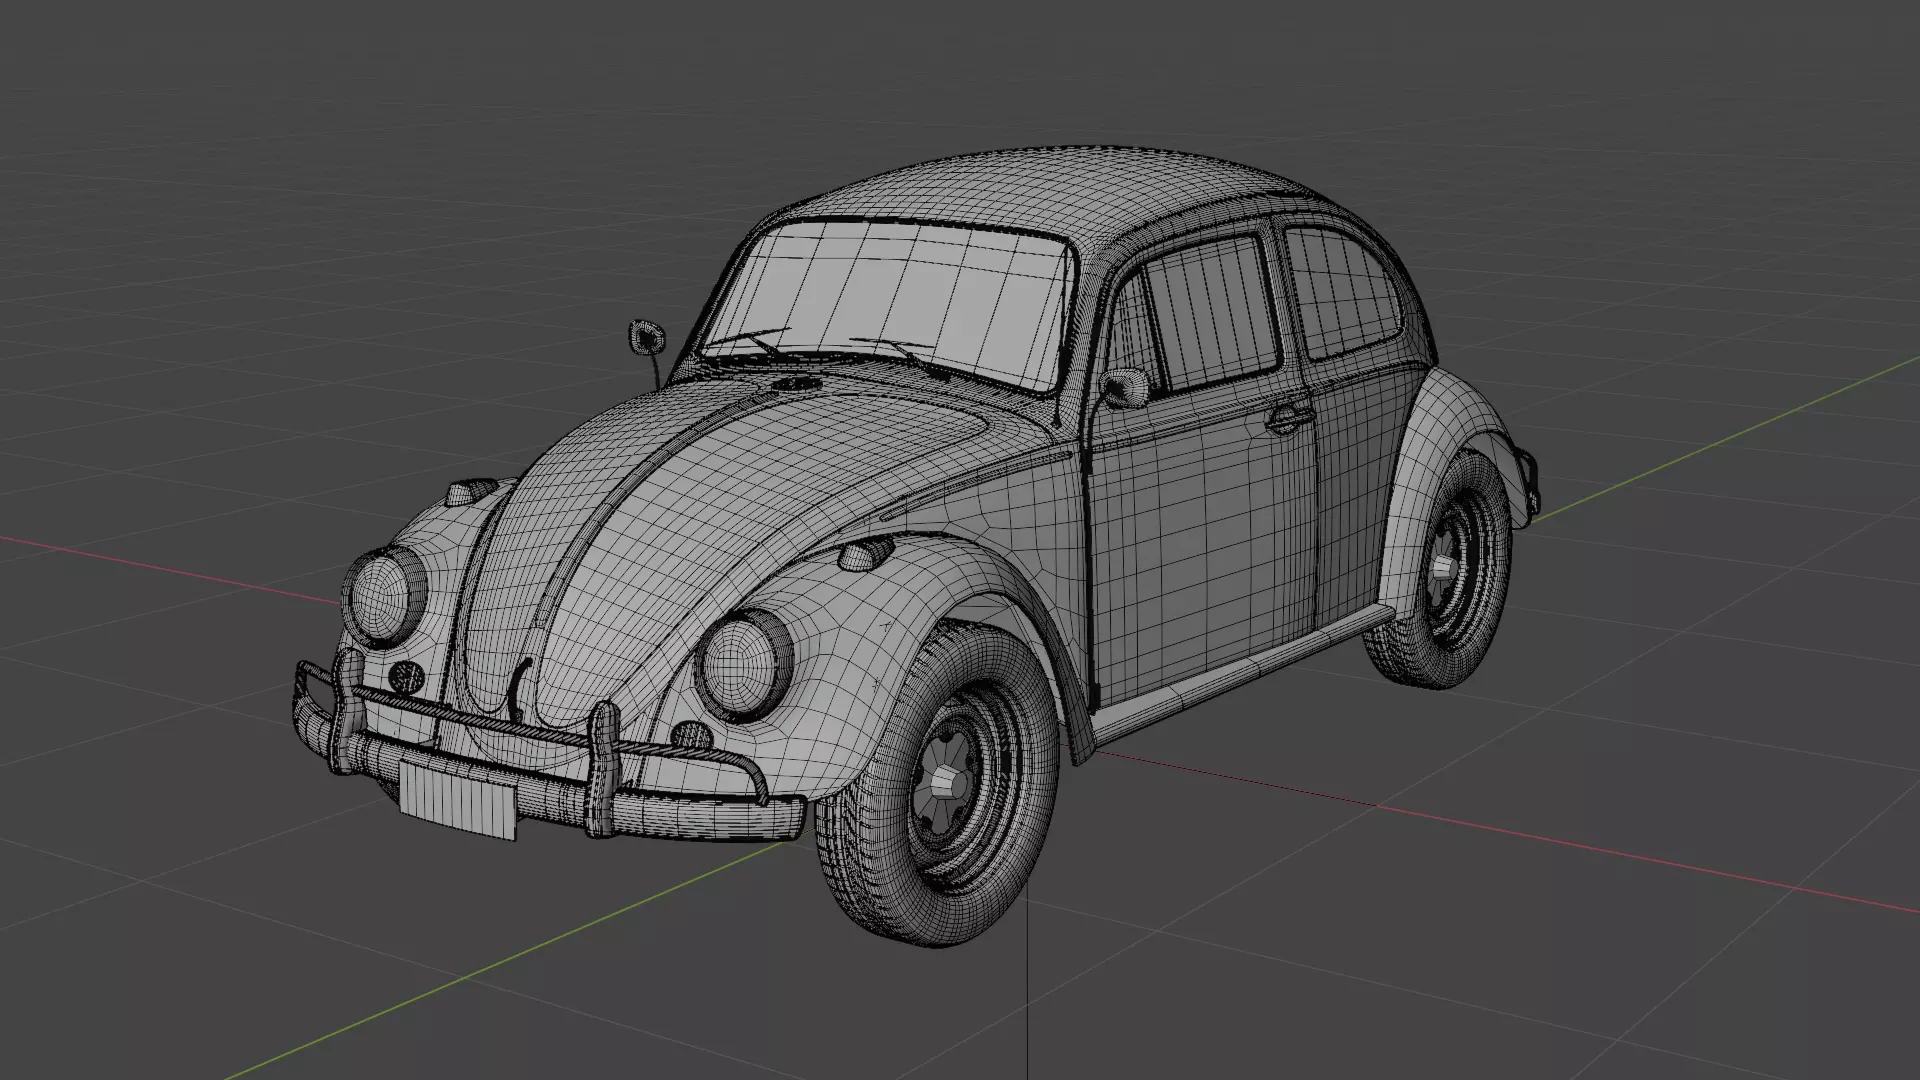Select the headlight beside the visible front wheel
The image size is (1920, 1080).
744,666
